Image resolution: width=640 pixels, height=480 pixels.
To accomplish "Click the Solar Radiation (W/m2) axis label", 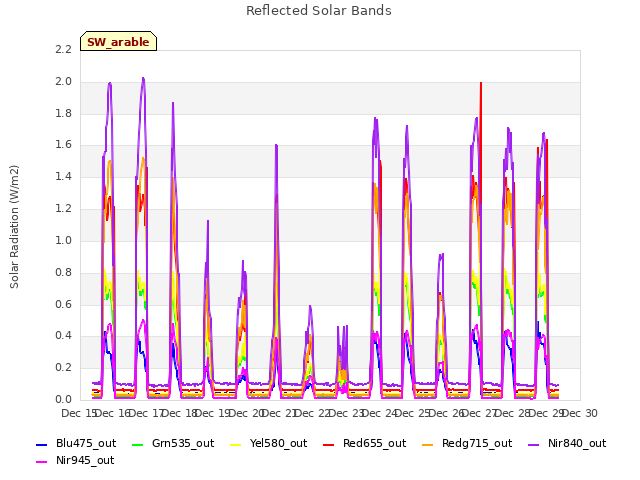I will click(x=14, y=227).
